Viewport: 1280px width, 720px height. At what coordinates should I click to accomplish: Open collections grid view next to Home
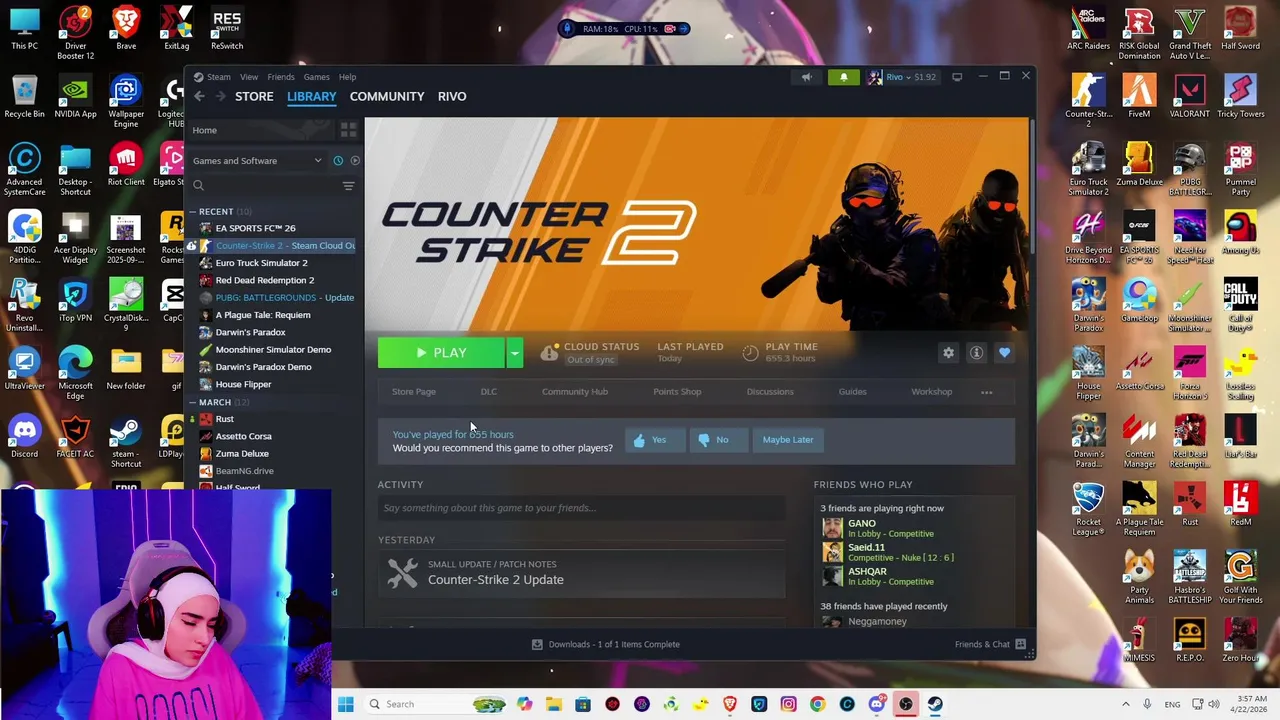[348, 130]
